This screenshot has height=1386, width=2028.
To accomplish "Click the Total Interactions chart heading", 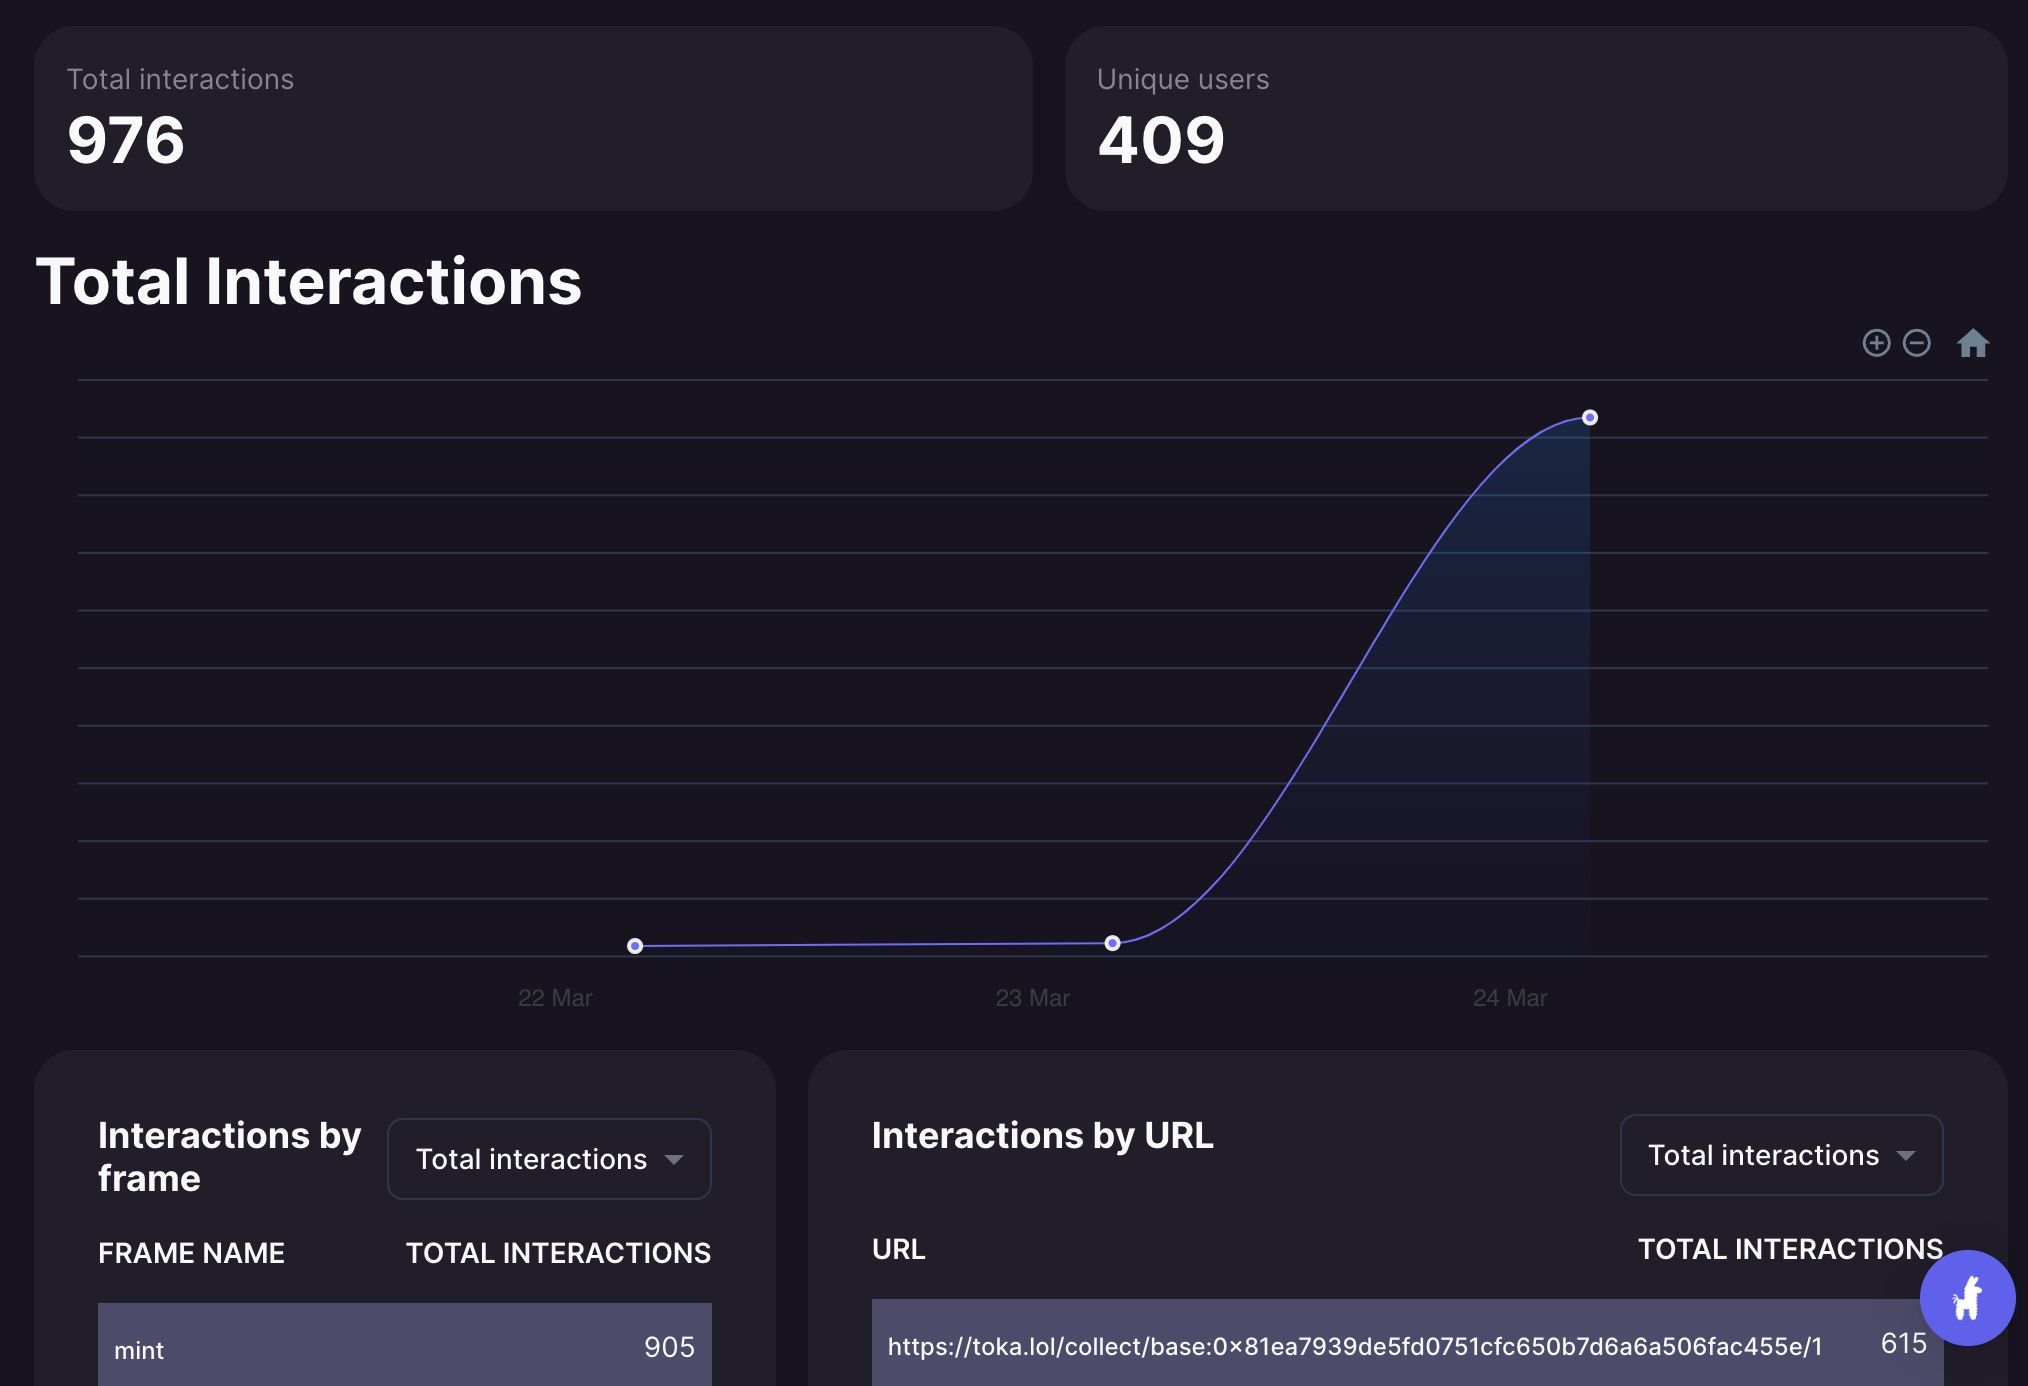I will tap(309, 281).
